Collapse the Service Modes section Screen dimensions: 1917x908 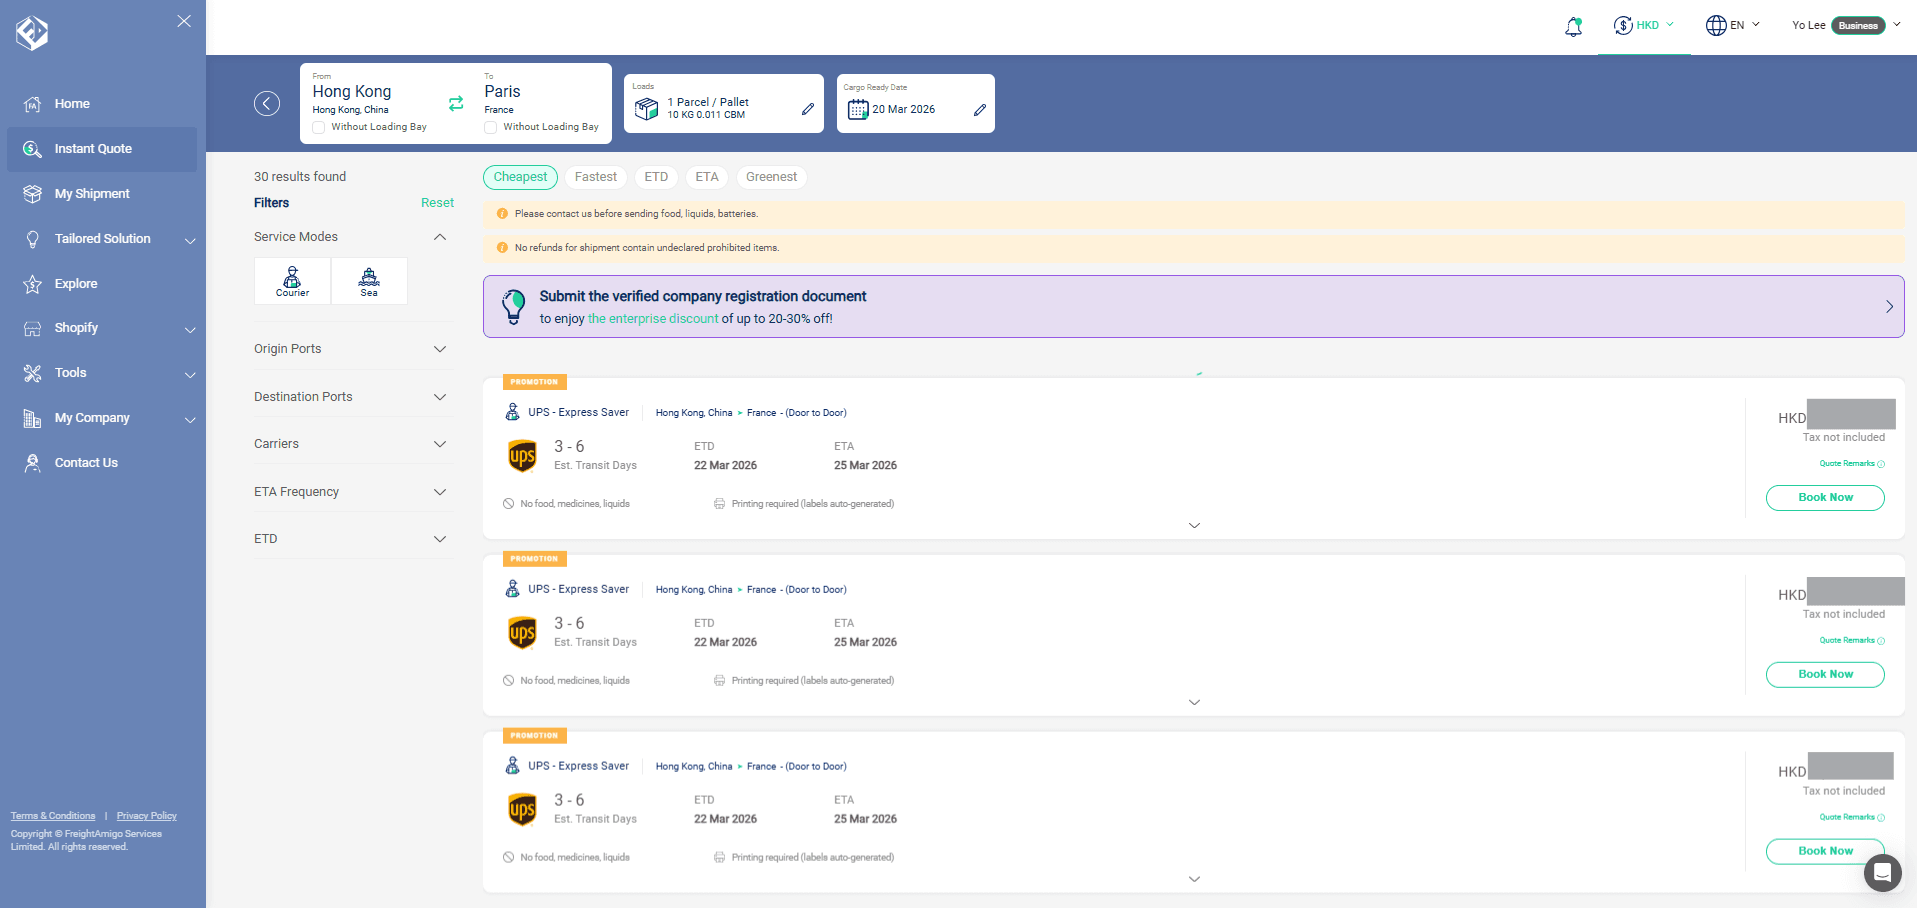click(x=439, y=237)
